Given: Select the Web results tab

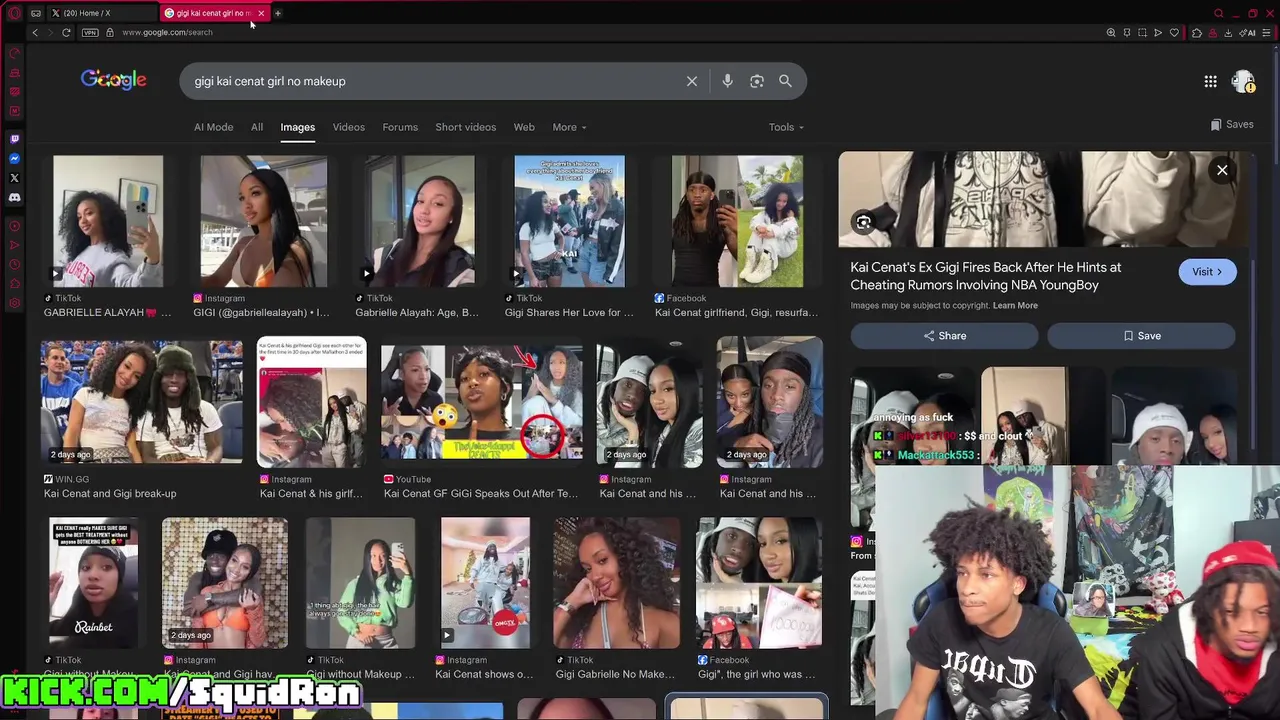Looking at the screenshot, I should (x=524, y=127).
